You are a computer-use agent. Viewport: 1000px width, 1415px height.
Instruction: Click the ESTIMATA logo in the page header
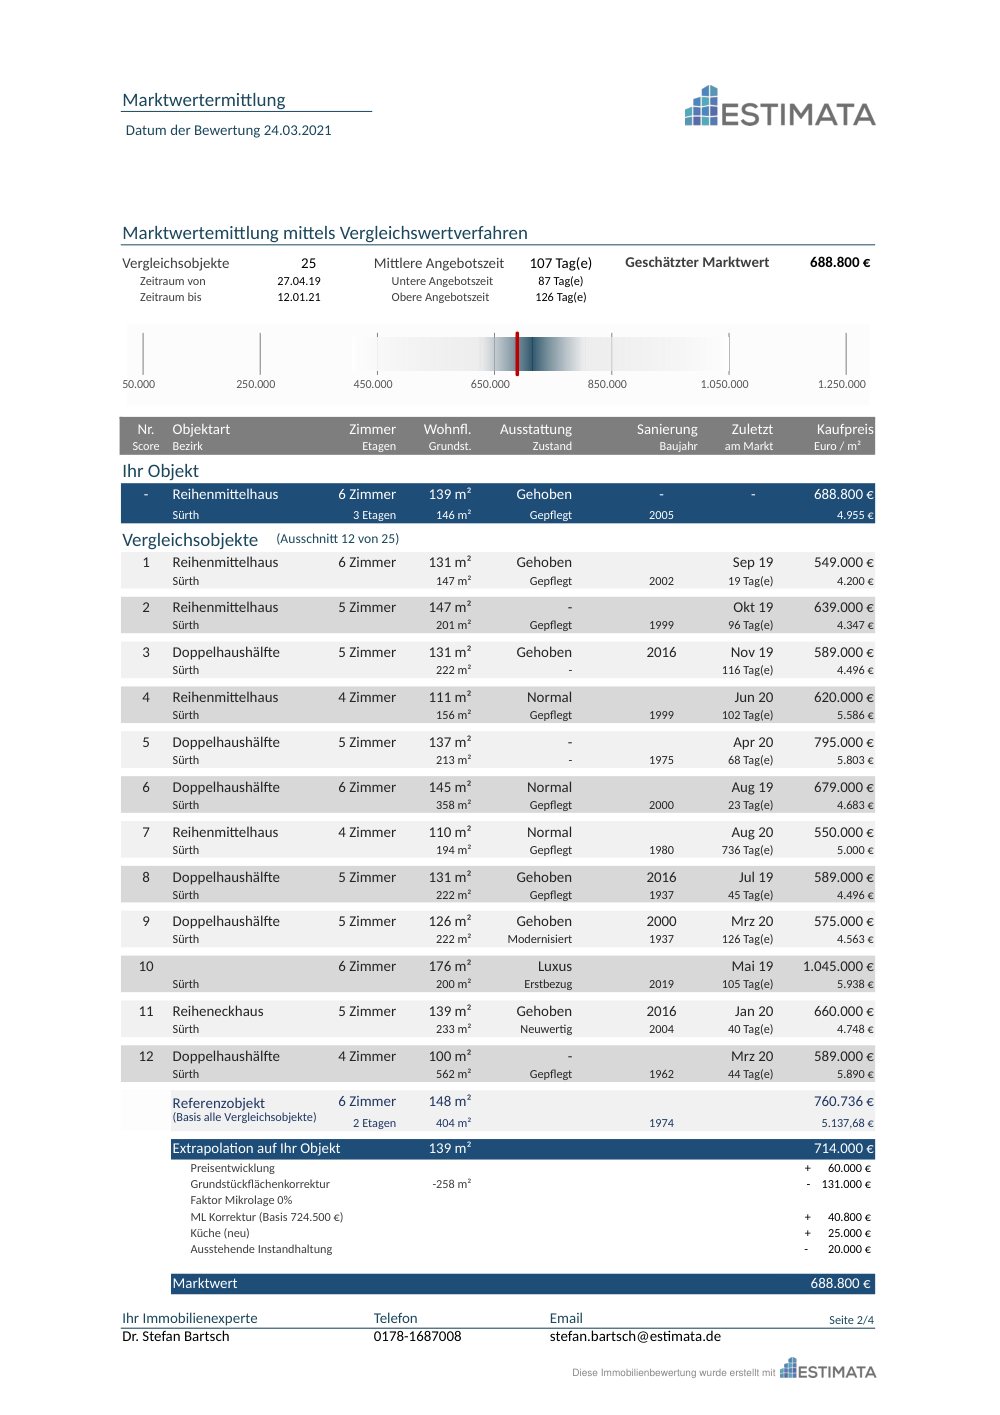click(x=780, y=107)
